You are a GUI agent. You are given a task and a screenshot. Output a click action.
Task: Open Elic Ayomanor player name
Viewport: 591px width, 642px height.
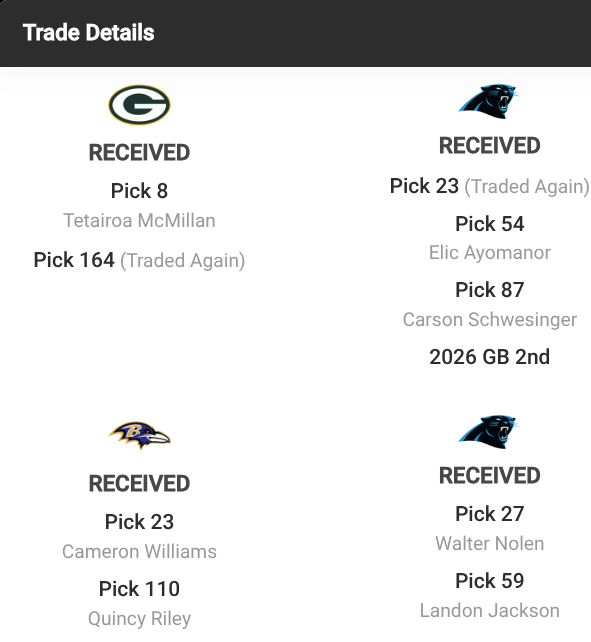pyautogui.click(x=489, y=253)
